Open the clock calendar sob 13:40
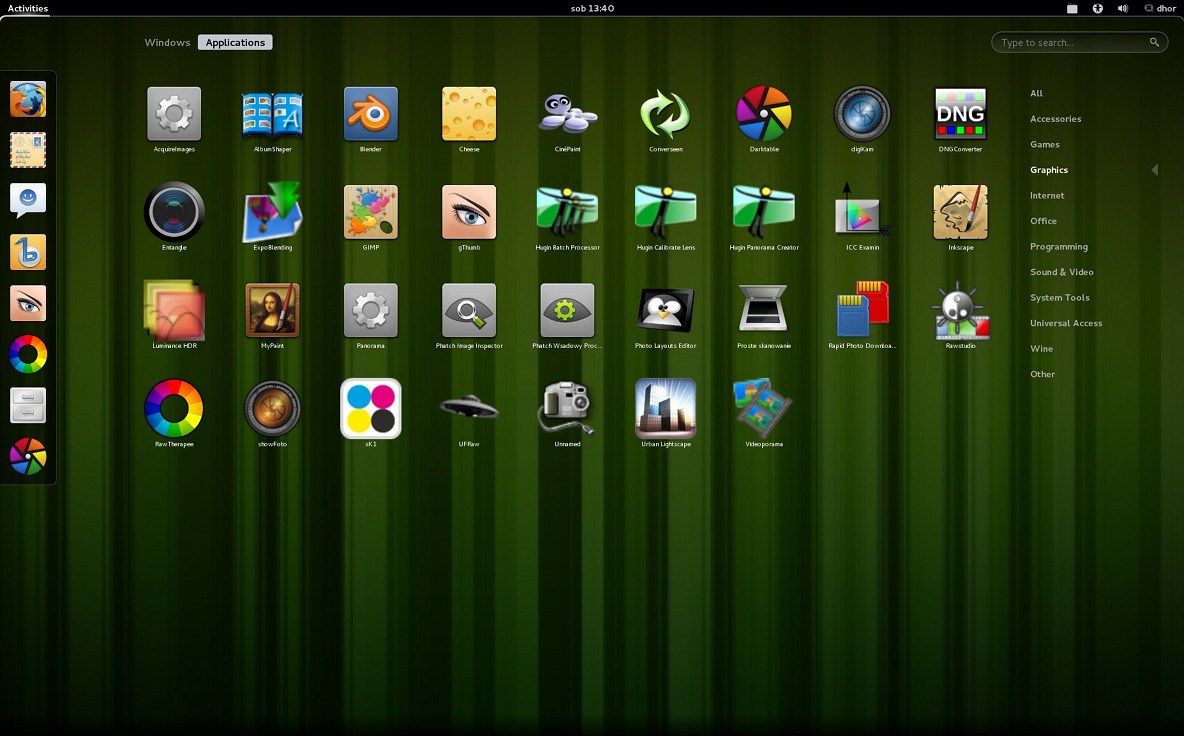 [592, 8]
